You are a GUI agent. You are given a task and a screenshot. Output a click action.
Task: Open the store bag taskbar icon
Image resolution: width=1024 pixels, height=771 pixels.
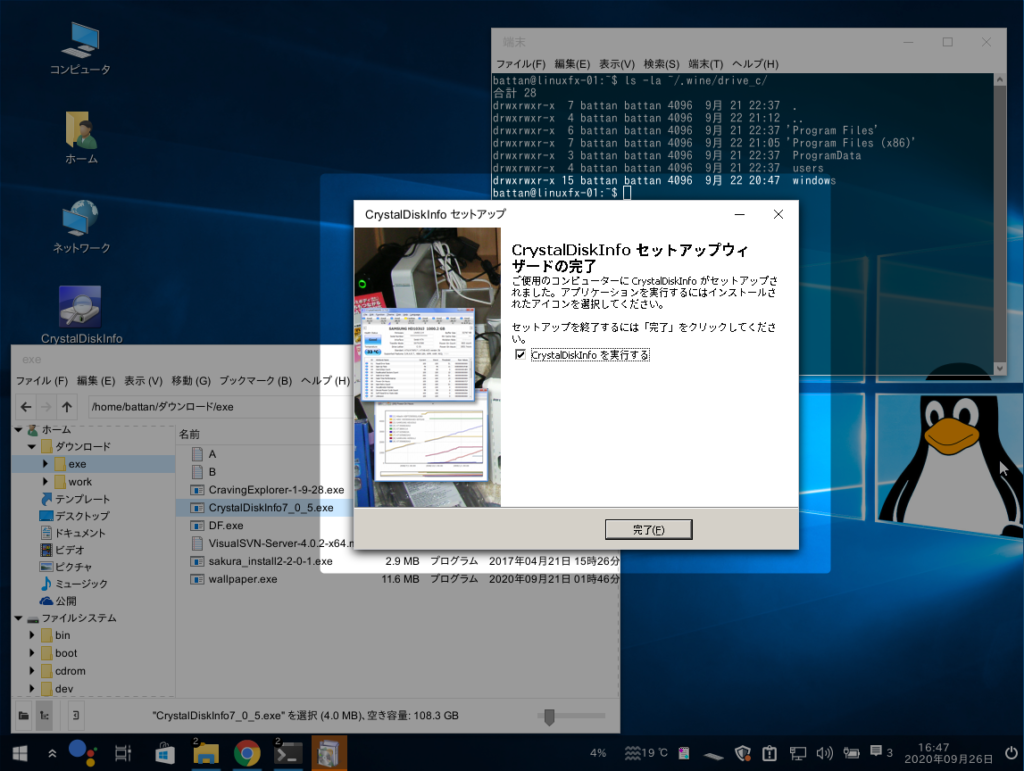pos(165,753)
